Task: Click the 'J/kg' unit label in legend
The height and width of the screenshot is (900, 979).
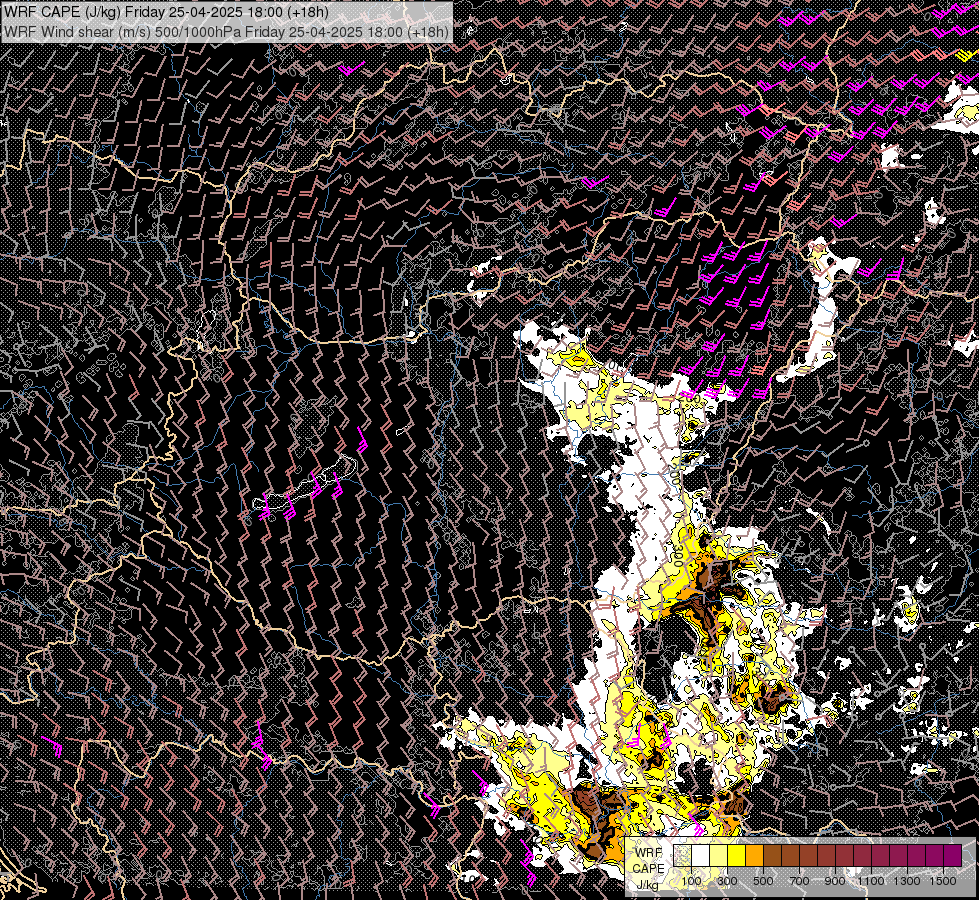Action: pos(647,885)
